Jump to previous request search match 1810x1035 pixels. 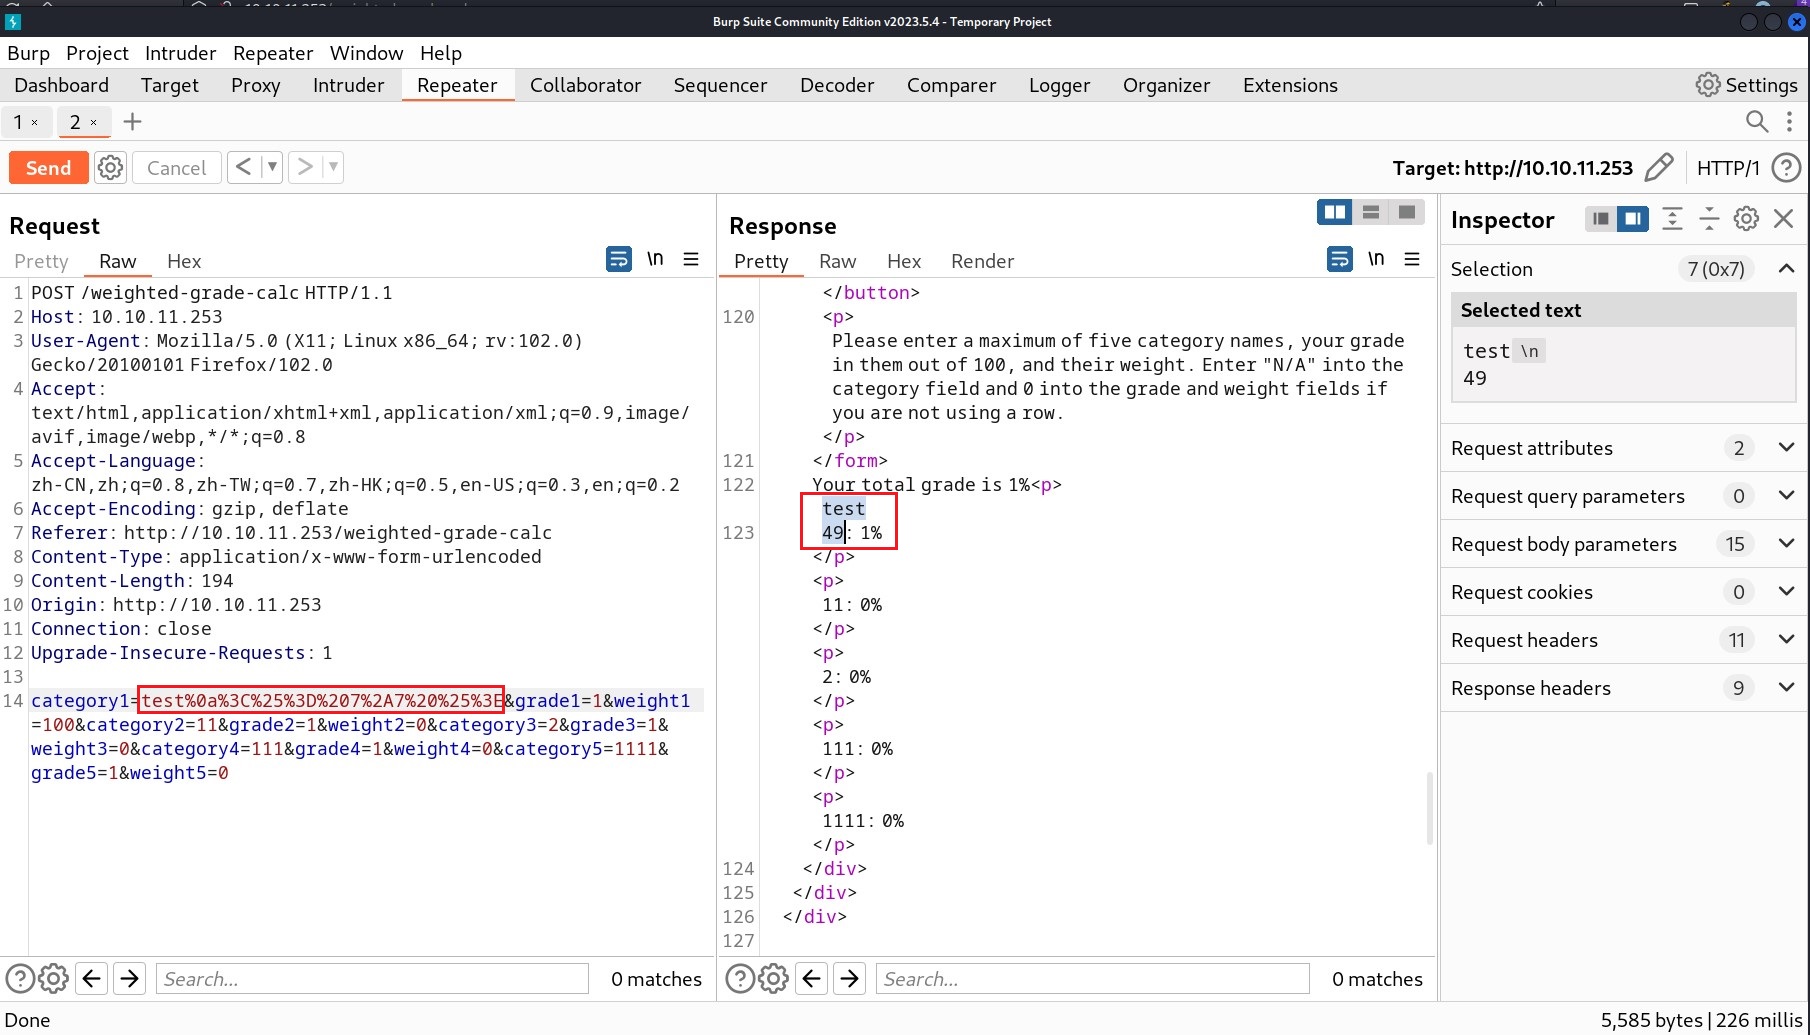(x=92, y=978)
